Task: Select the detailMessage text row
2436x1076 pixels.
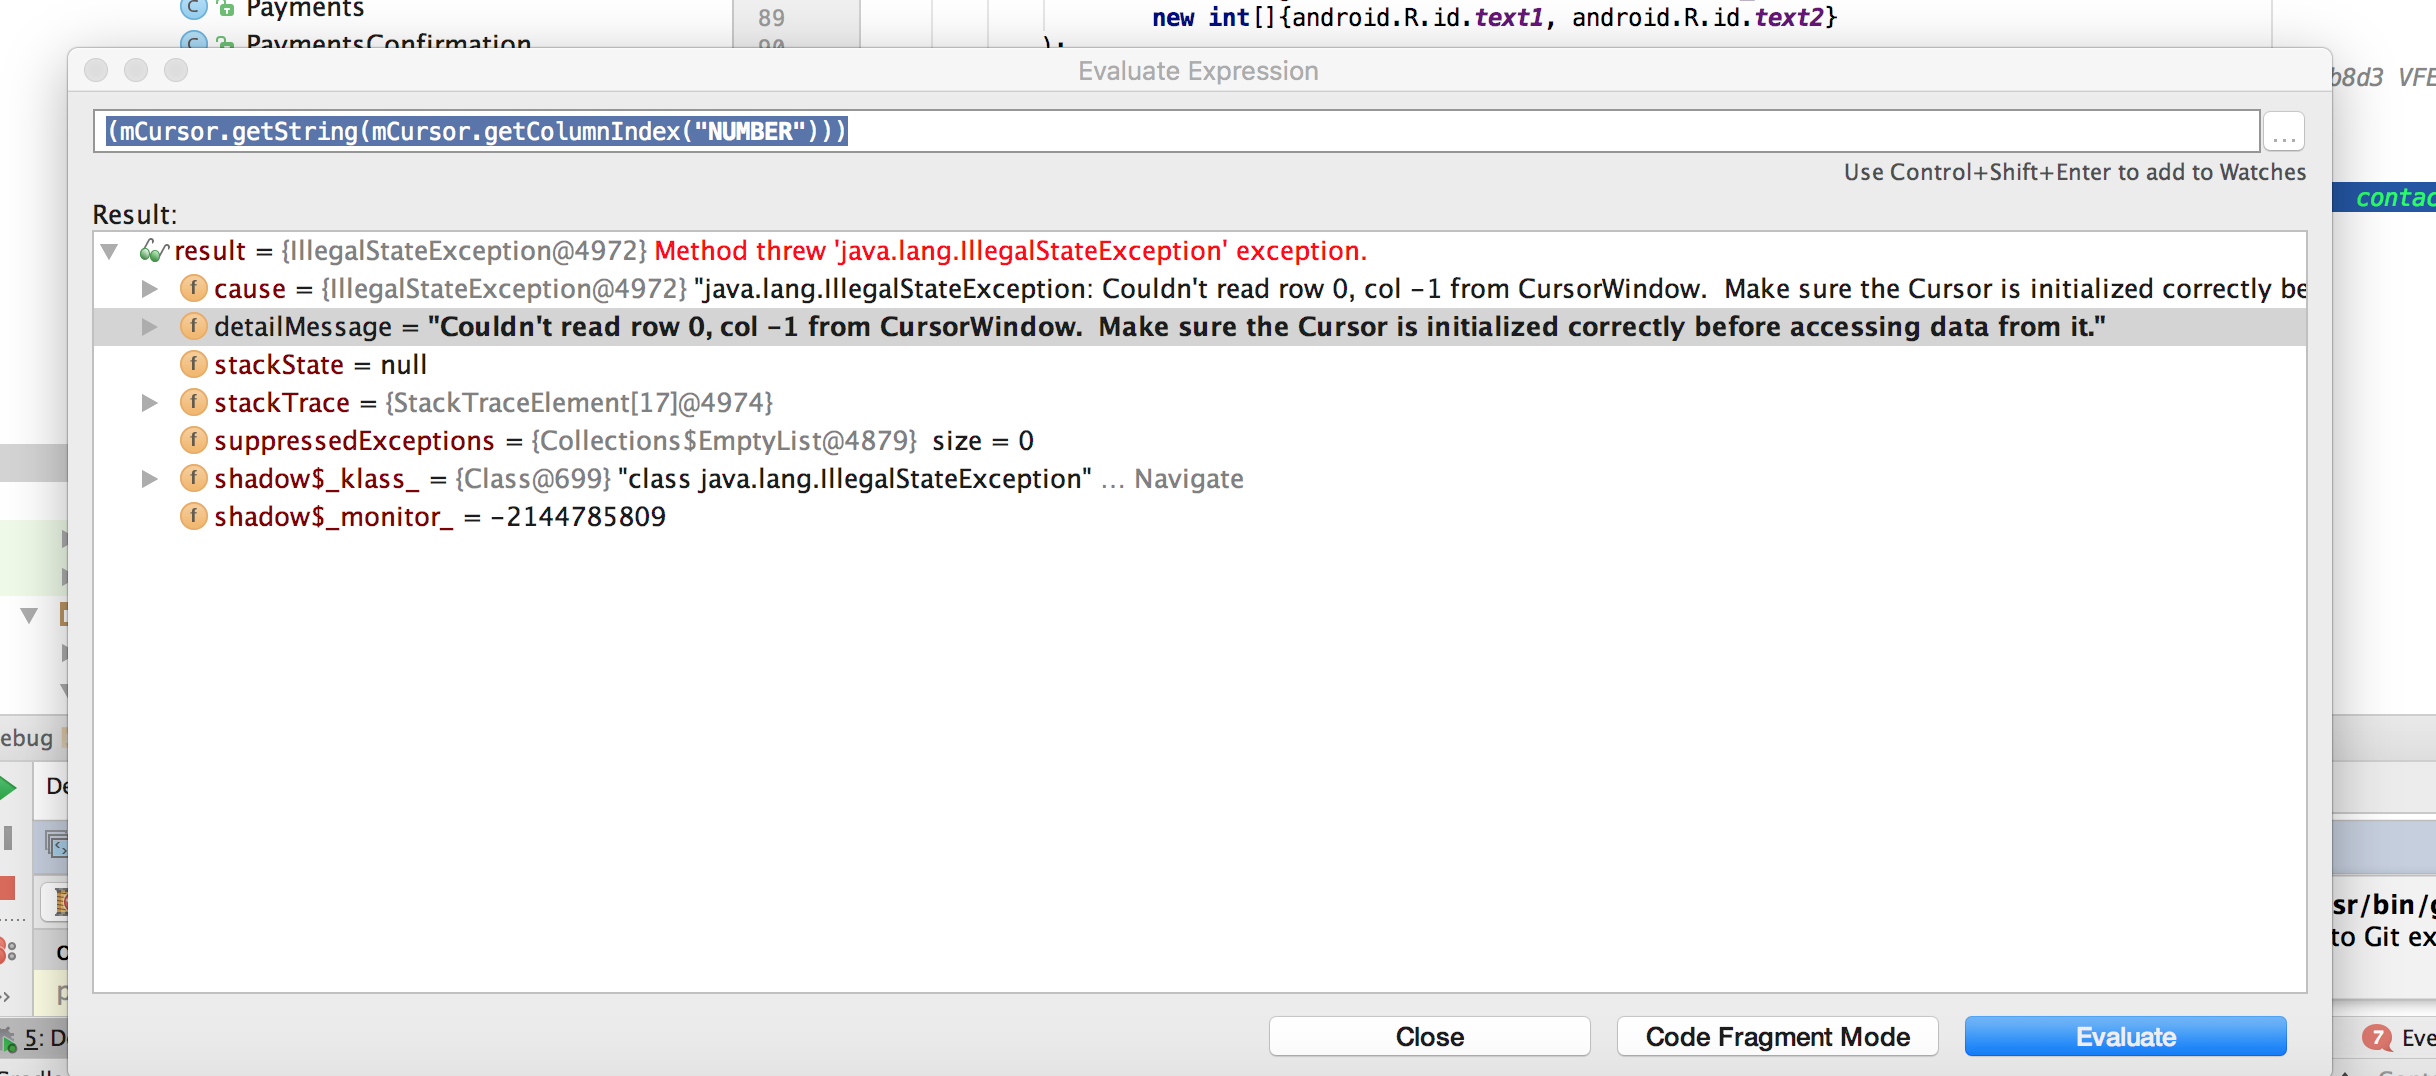Action: click(x=1200, y=327)
